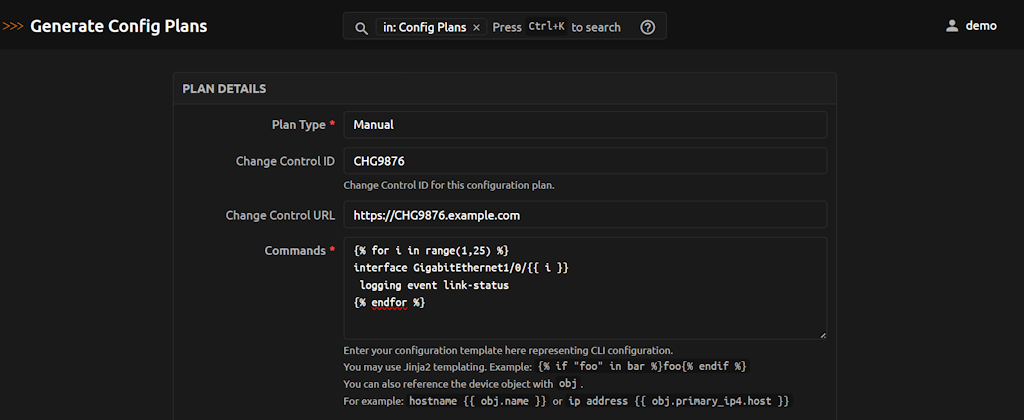Click the orange navigation chevrons icon

[13, 27]
